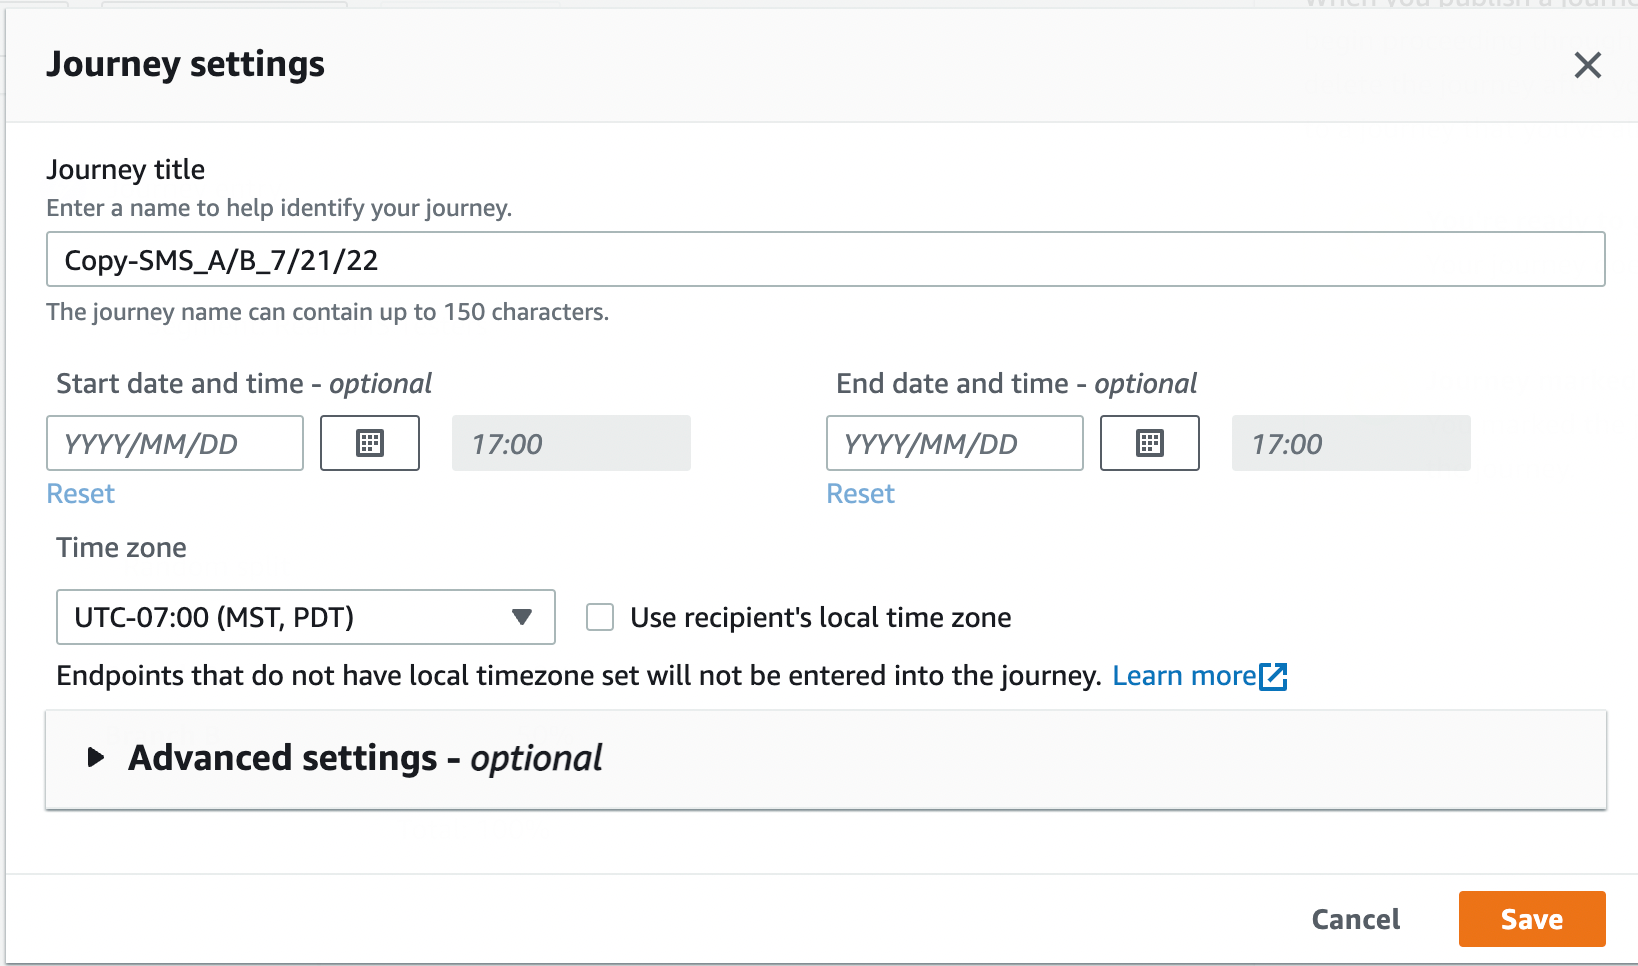Viewport: 1638px width, 966px height.
Task: Reset the start date and time
Action: (81, 494)
